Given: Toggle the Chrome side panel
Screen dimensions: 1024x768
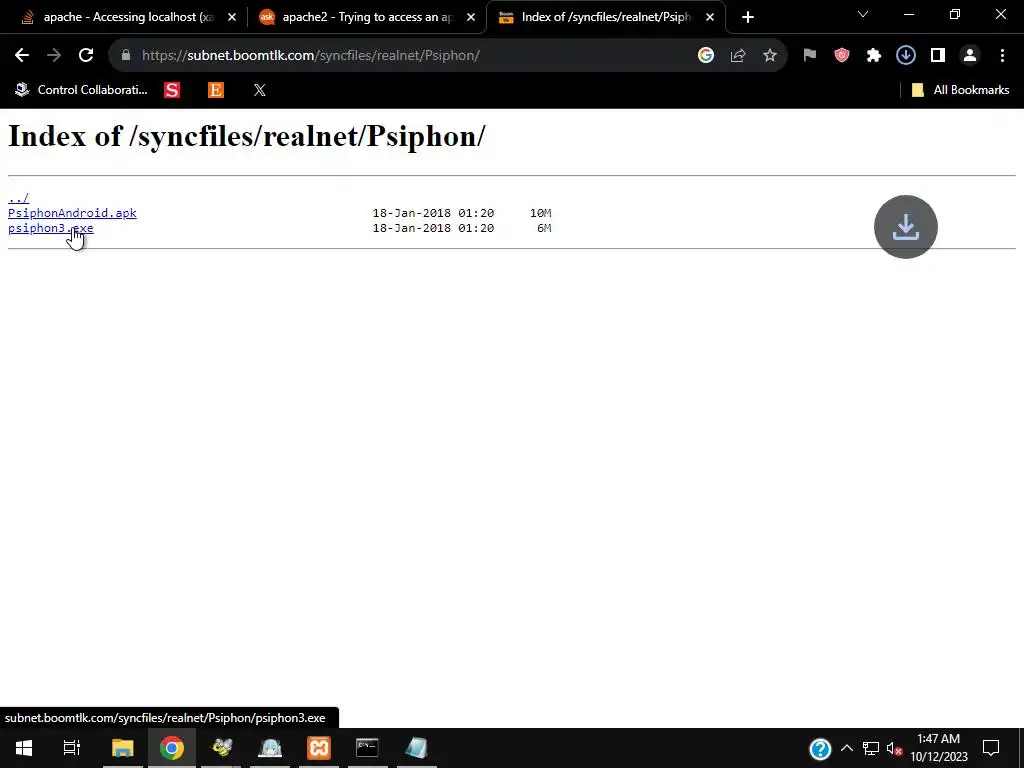Looking at the screenshot, I should (x=938, y=56).
